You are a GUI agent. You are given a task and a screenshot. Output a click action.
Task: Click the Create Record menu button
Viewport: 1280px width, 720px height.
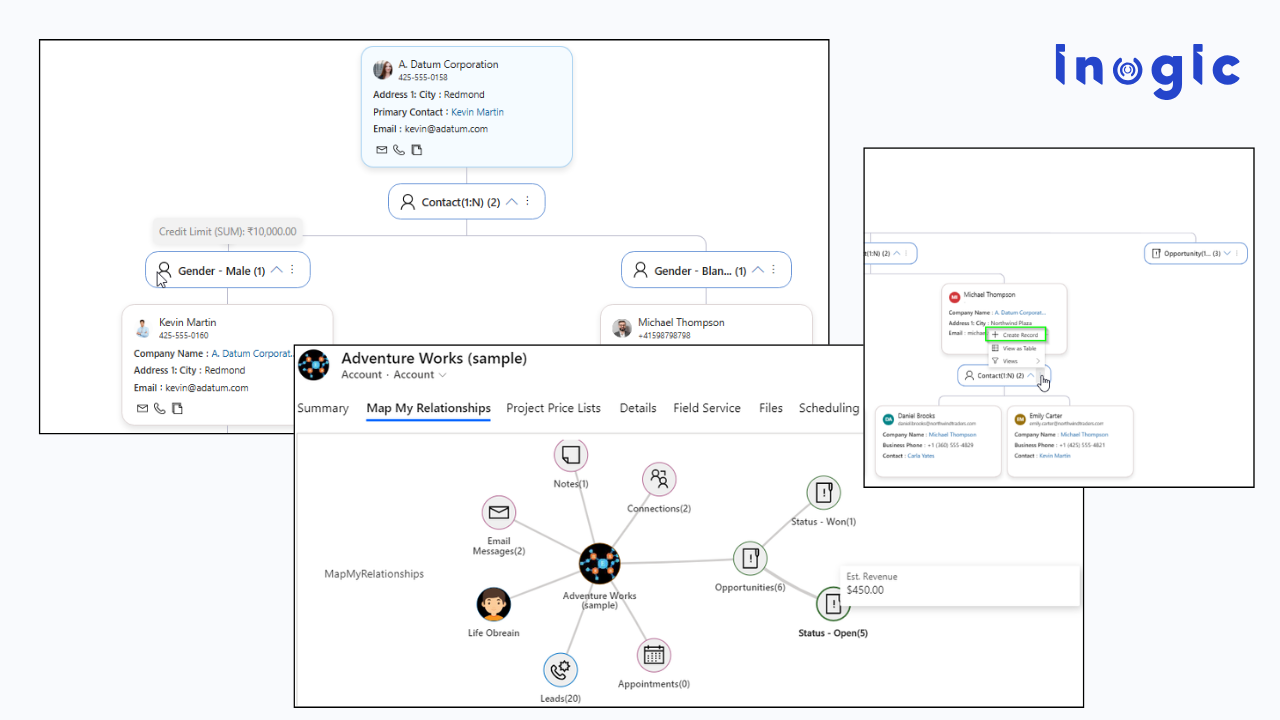point(1015,335)
